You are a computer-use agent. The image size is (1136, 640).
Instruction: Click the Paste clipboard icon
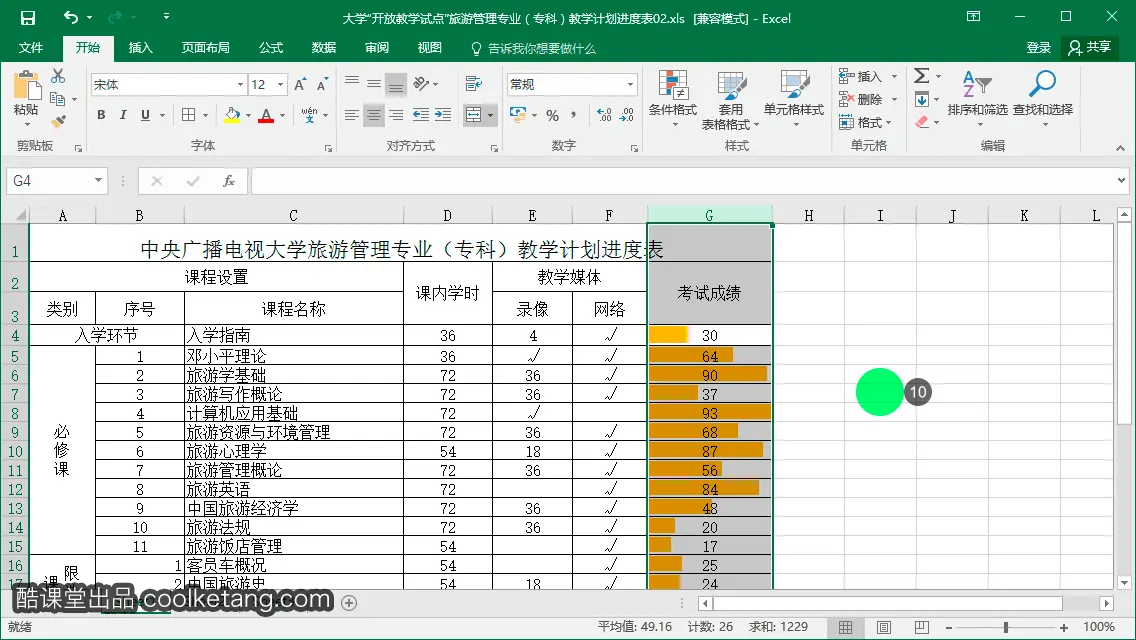(x=27, y=86)
